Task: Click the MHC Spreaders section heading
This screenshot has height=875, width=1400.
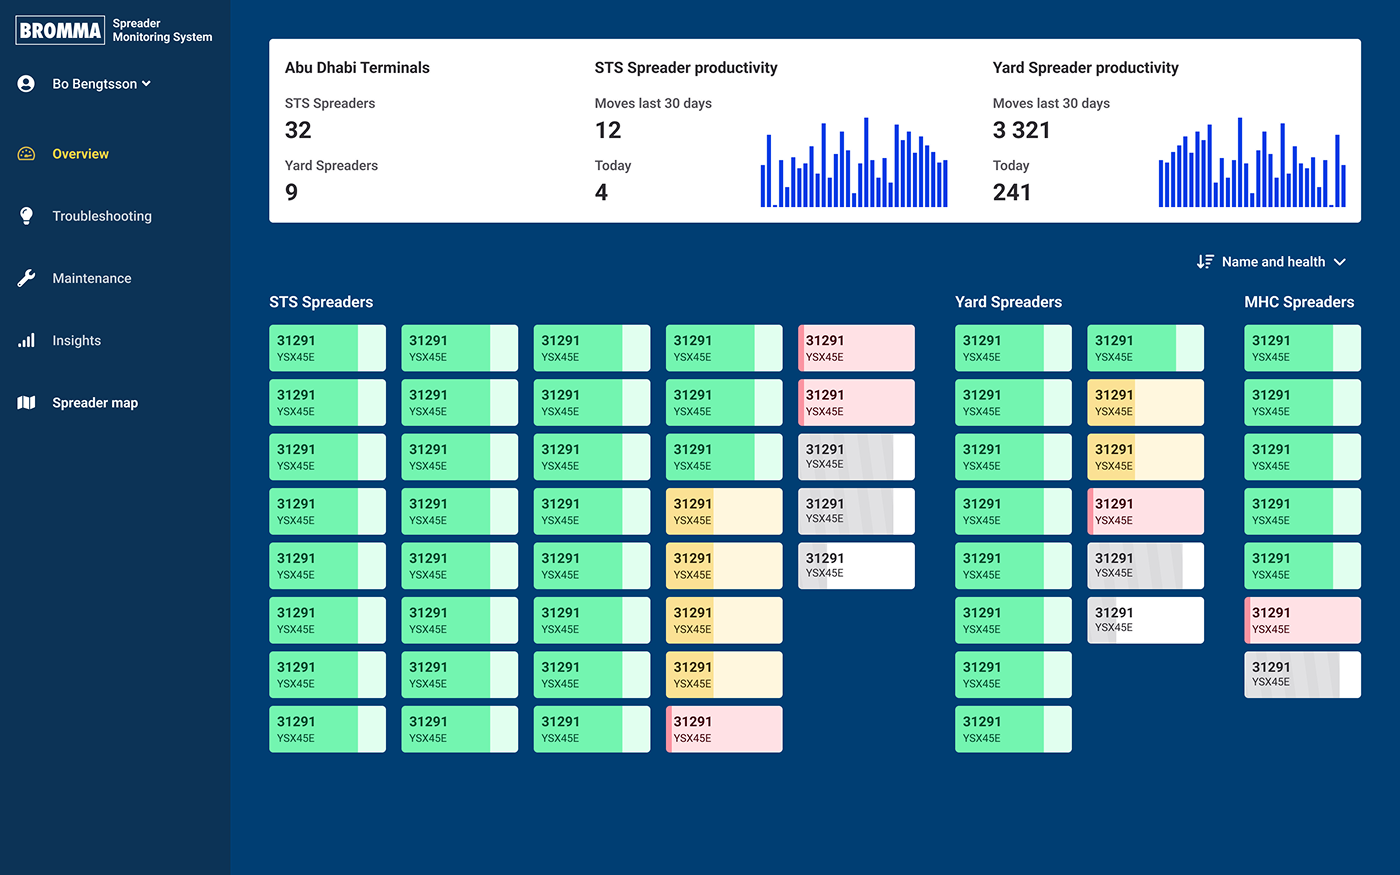Action: point(1299,302)
